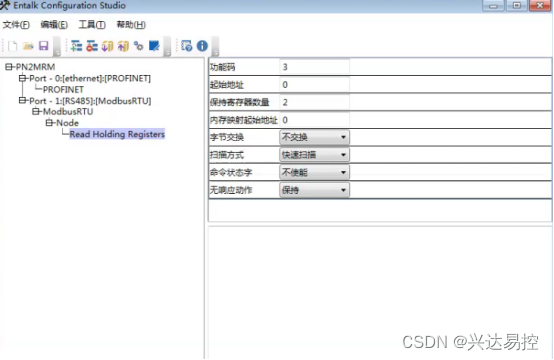Open the 命令状态字 dropdown
The height and width of the screenshot is (360, 554).
pos(314,172)
